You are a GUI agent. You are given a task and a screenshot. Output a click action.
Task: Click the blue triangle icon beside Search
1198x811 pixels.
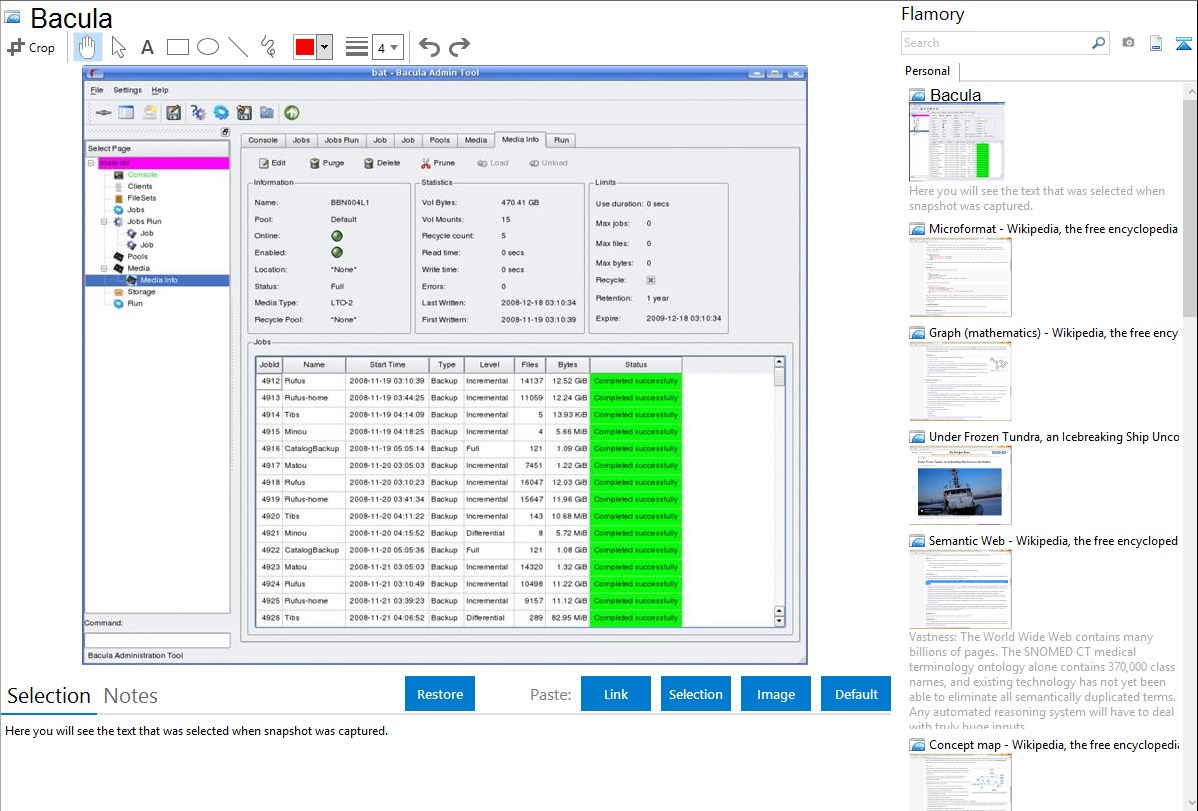(1183, 43)
